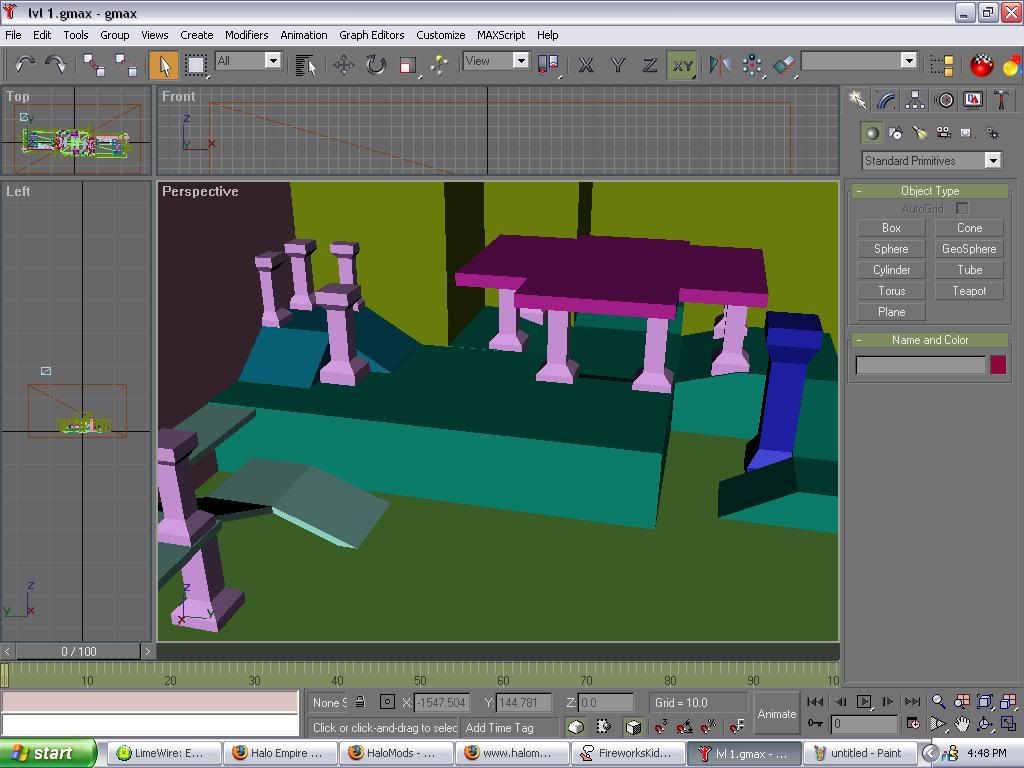
Task: Click the Teapot button
Action: (x=969, y=291)
